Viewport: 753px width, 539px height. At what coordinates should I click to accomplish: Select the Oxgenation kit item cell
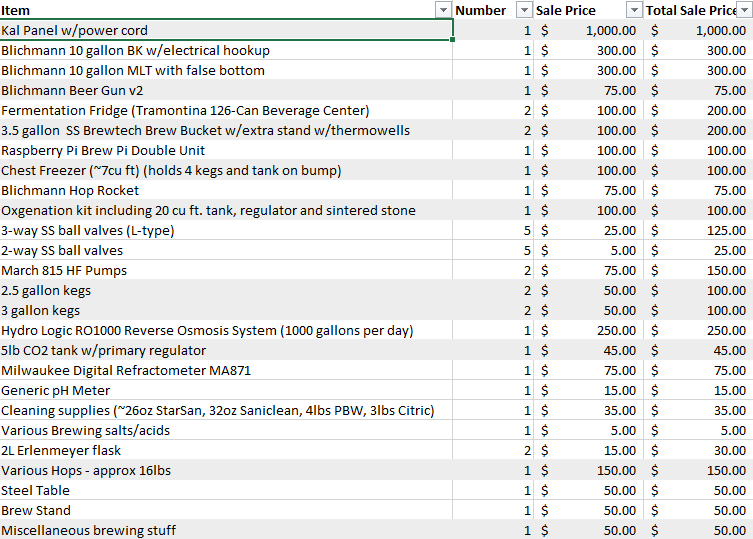click(226, 210)
